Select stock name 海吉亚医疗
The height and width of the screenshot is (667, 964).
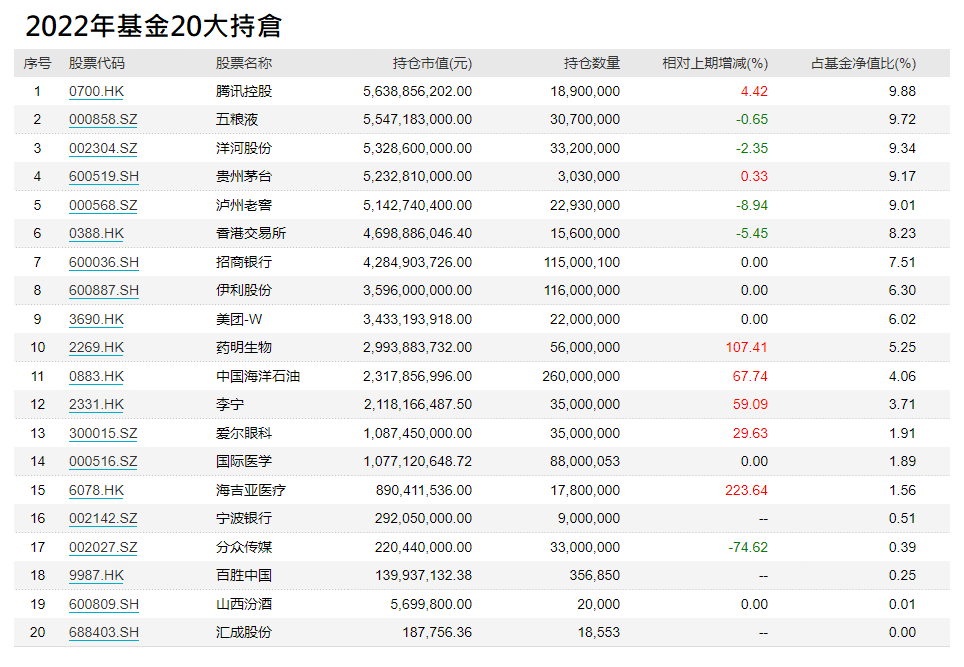(251, 491)
